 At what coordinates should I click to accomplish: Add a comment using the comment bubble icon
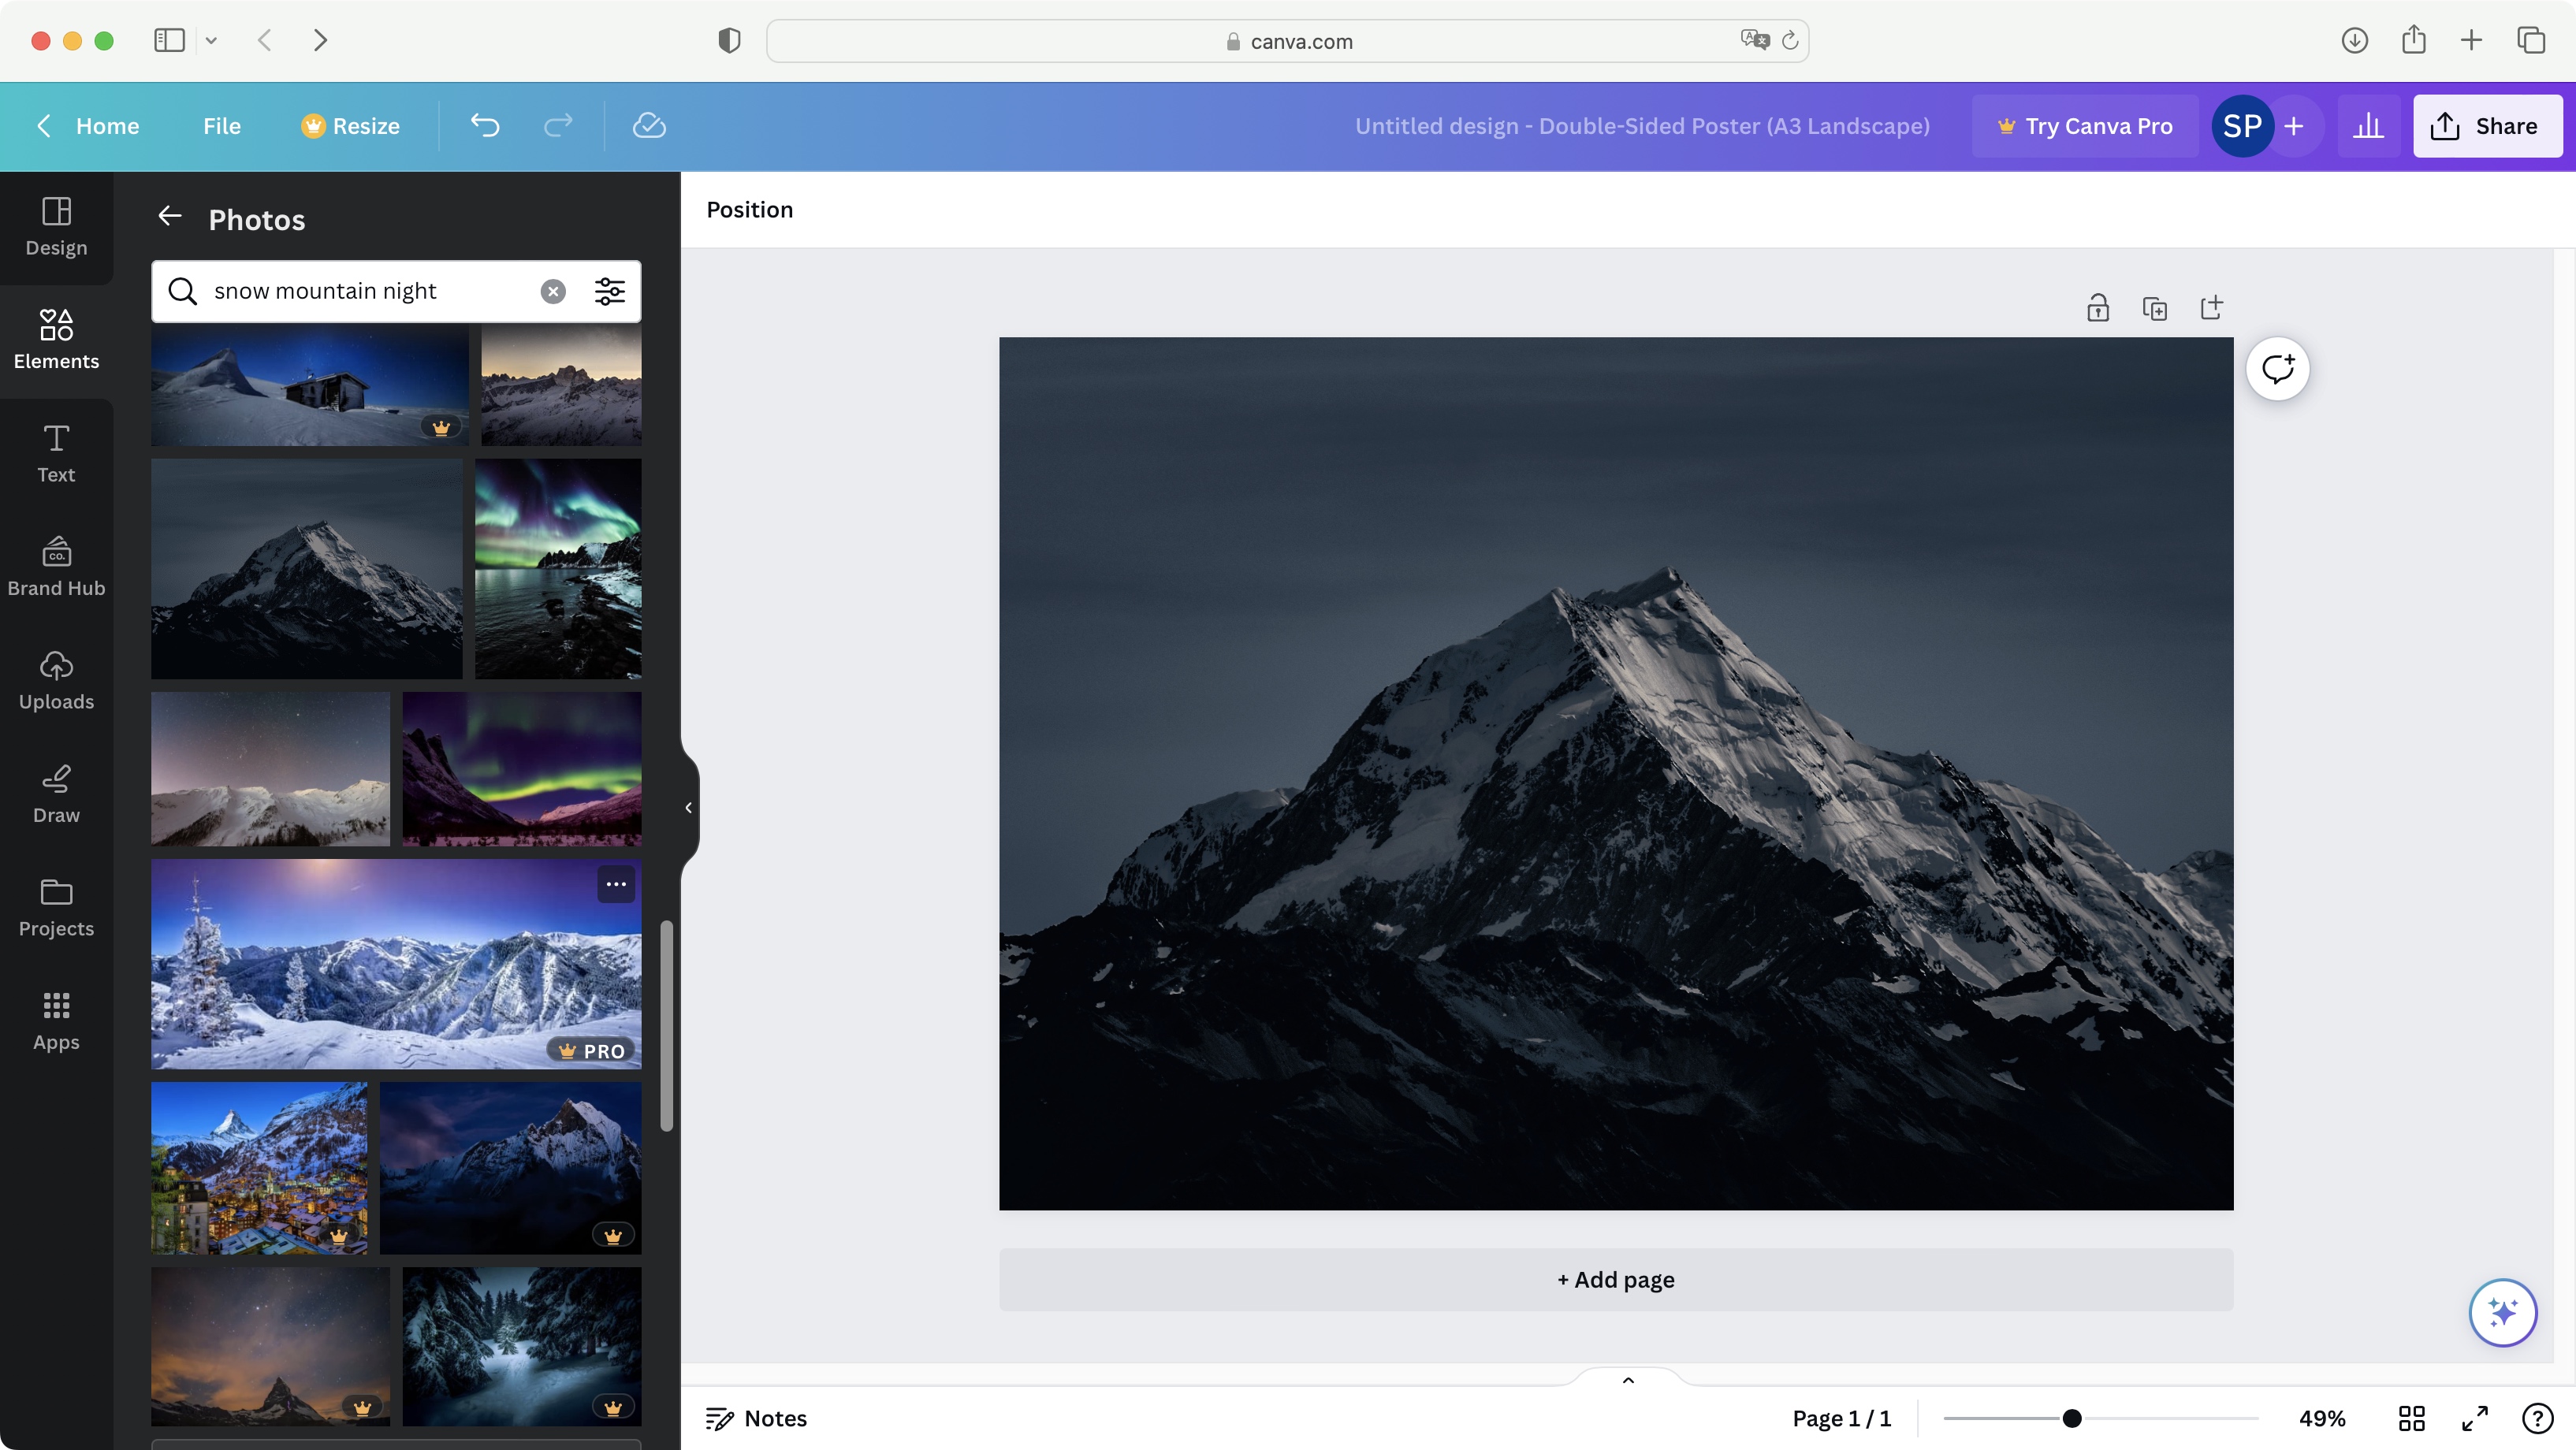click(2278, 368)
